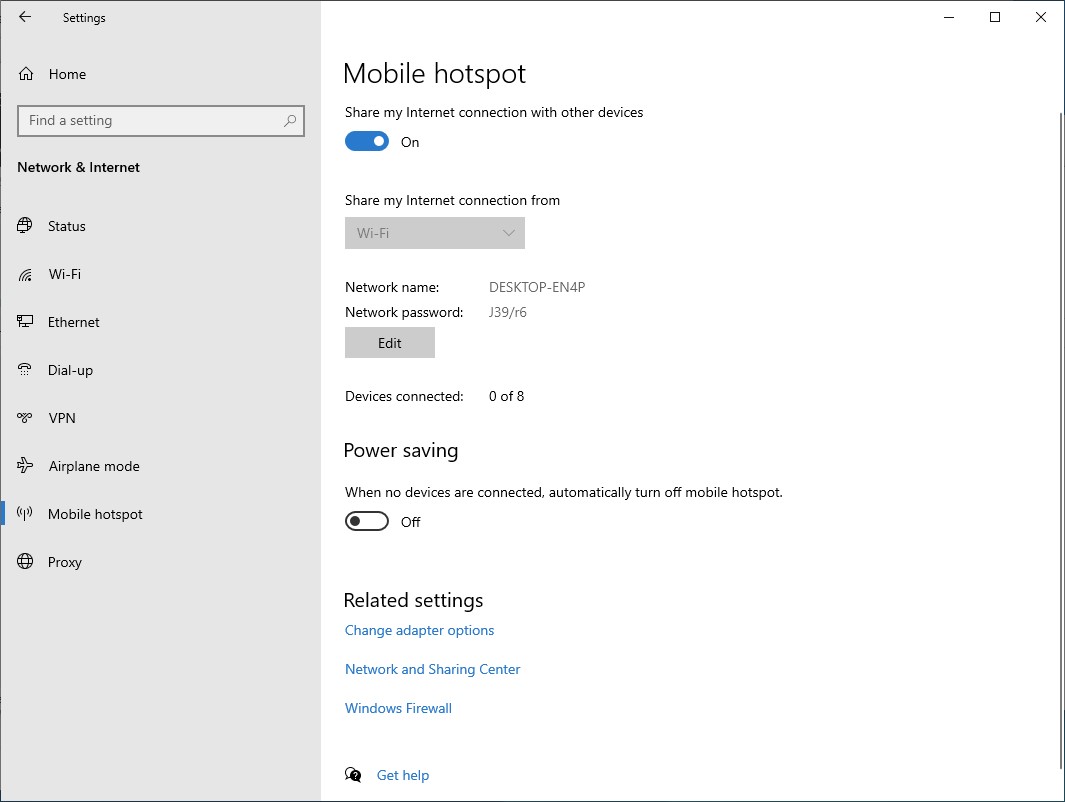Open the Ethernet settings page
Viewport: 1065px width, 802px height.
coord(74,322)
